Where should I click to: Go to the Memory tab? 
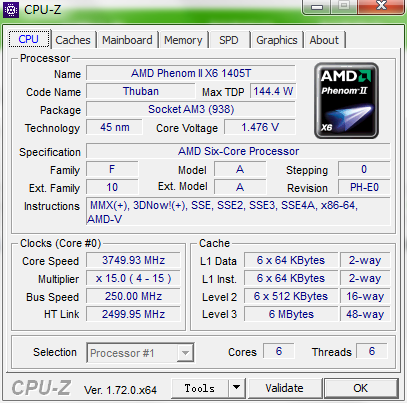click(x=183, y=40)
